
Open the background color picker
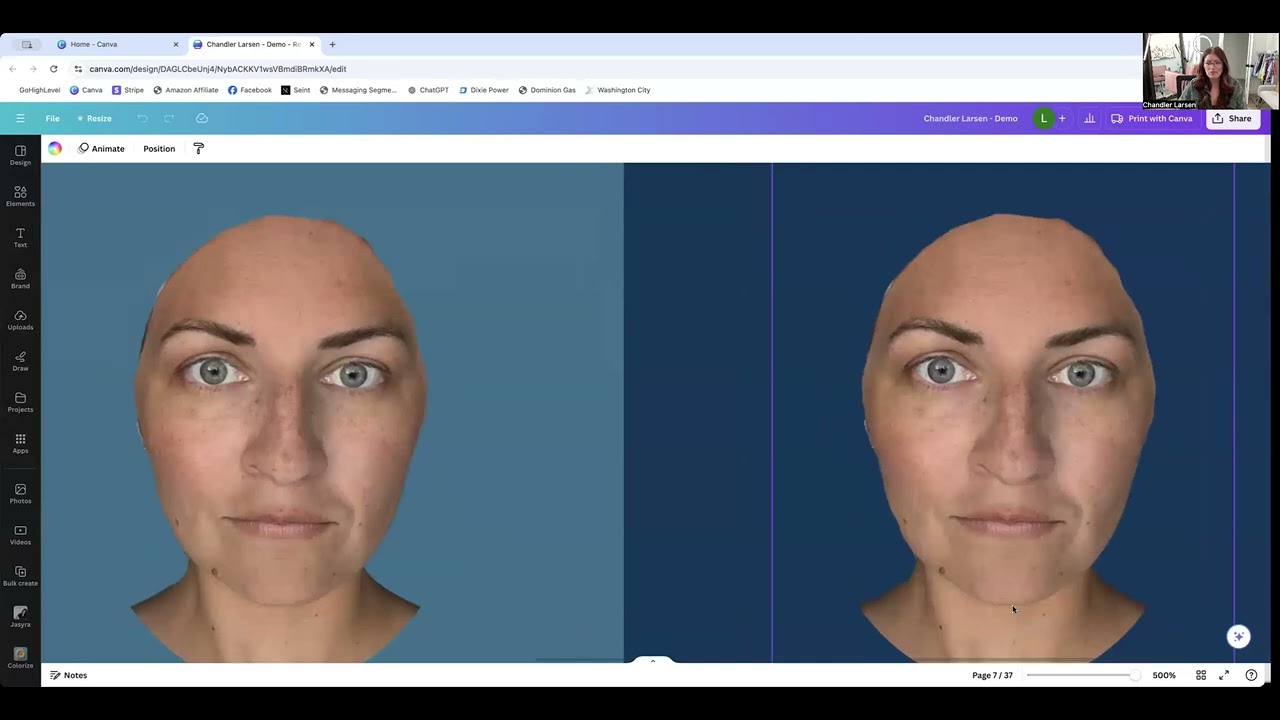point(55,148)
